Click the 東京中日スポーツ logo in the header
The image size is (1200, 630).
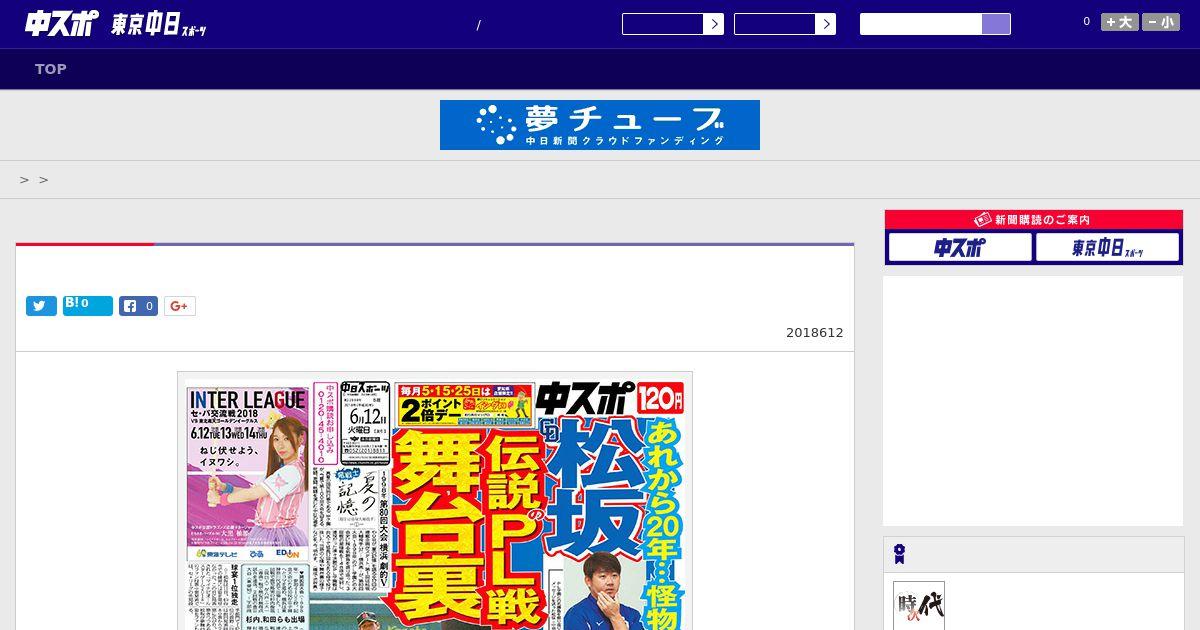pyautogui.click(x=159, y=25)
